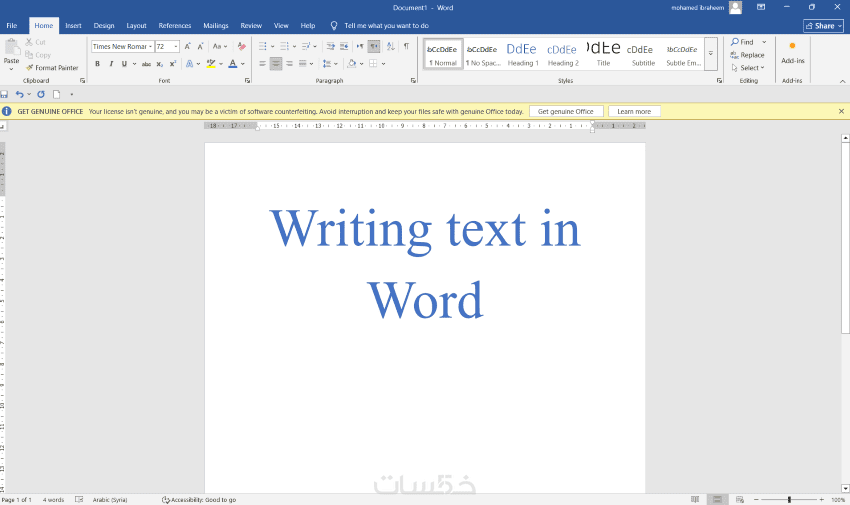Open the References tab
The width and height of the screenshot is (850, 505).
pos(174,25)
